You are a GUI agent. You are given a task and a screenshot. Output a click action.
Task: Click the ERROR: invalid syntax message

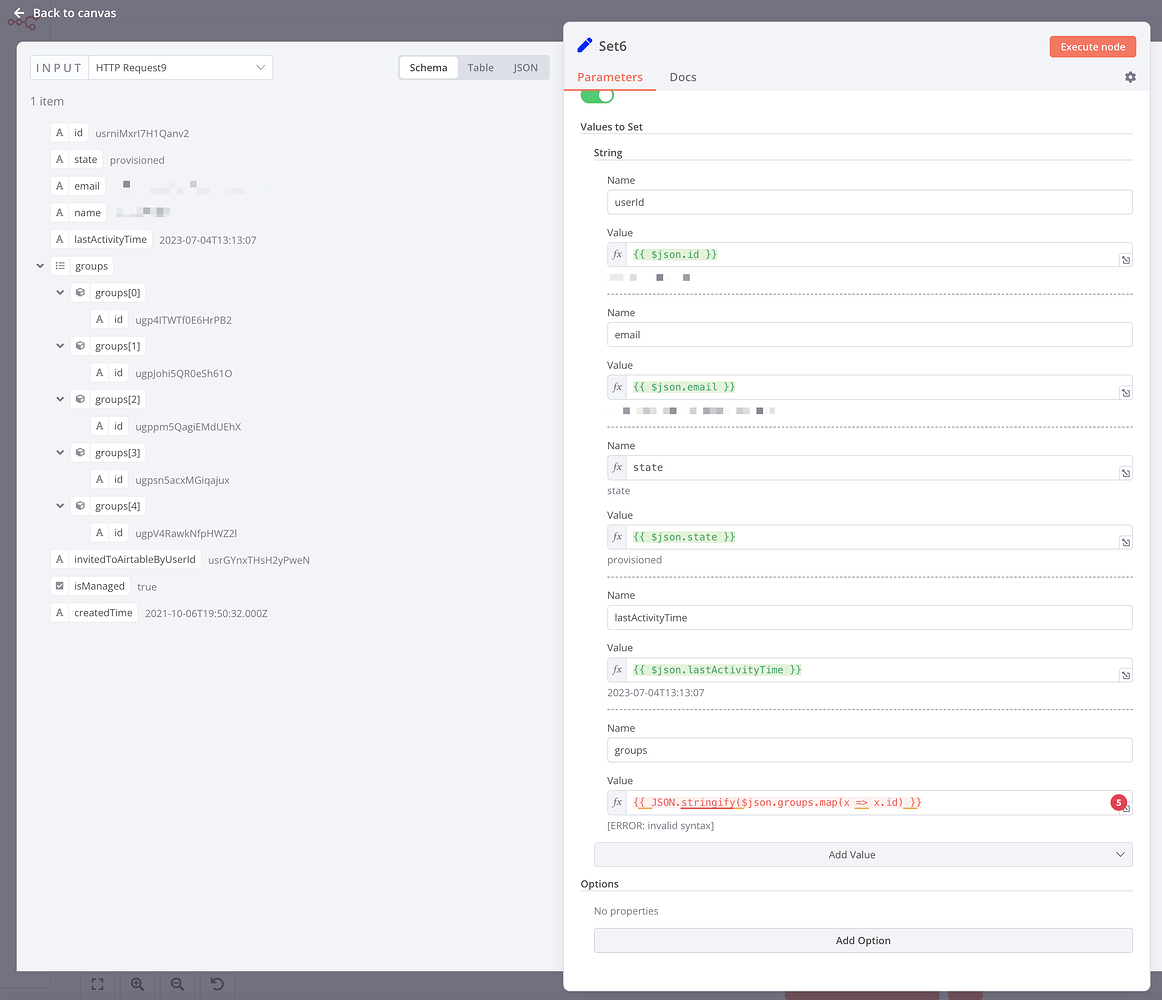(660, 825)
